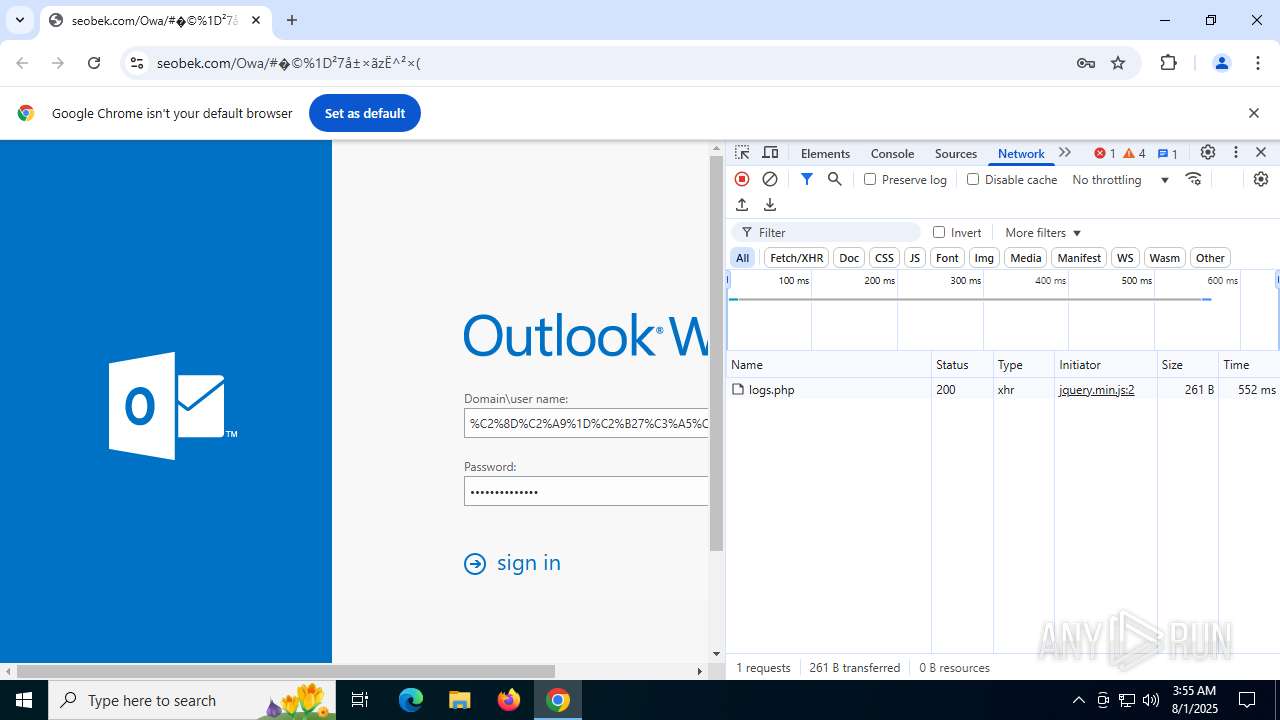Open Network panel settings gear
Viewport: 1280px width, 720px height.
point(1261,179)
